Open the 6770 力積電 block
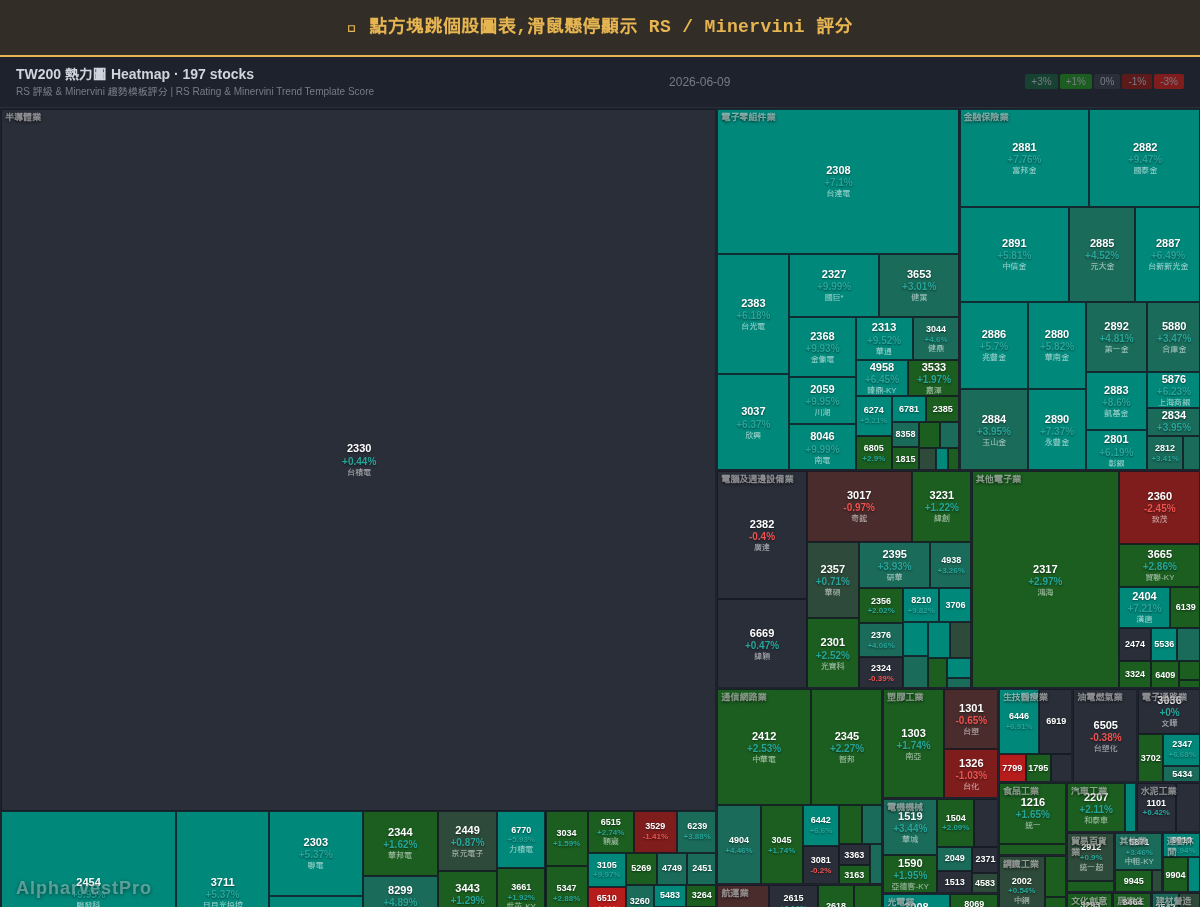 tap(521, 839)
